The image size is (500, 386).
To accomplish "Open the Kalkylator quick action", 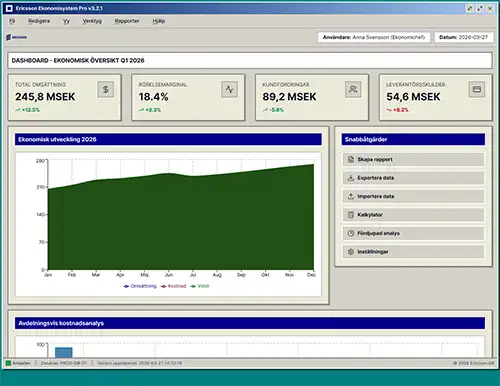I will point(413,215).
